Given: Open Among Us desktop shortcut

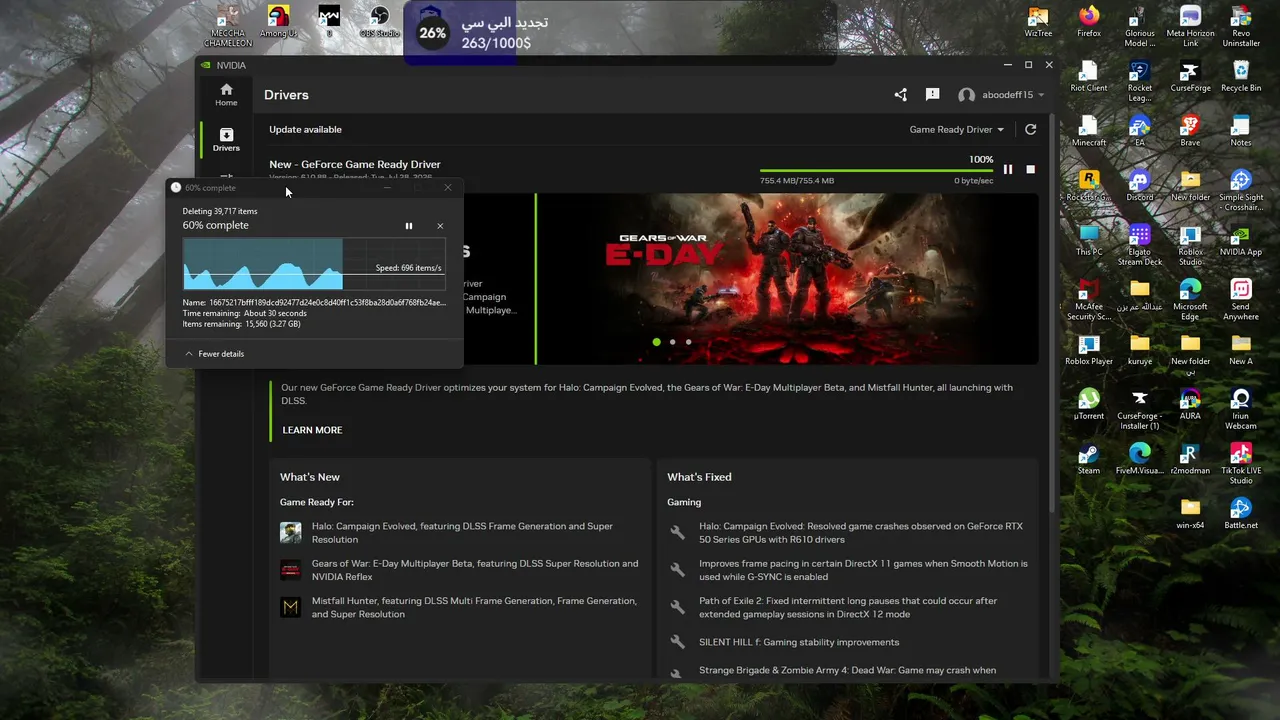Looking at the screenshot, I should pos(278,22).
